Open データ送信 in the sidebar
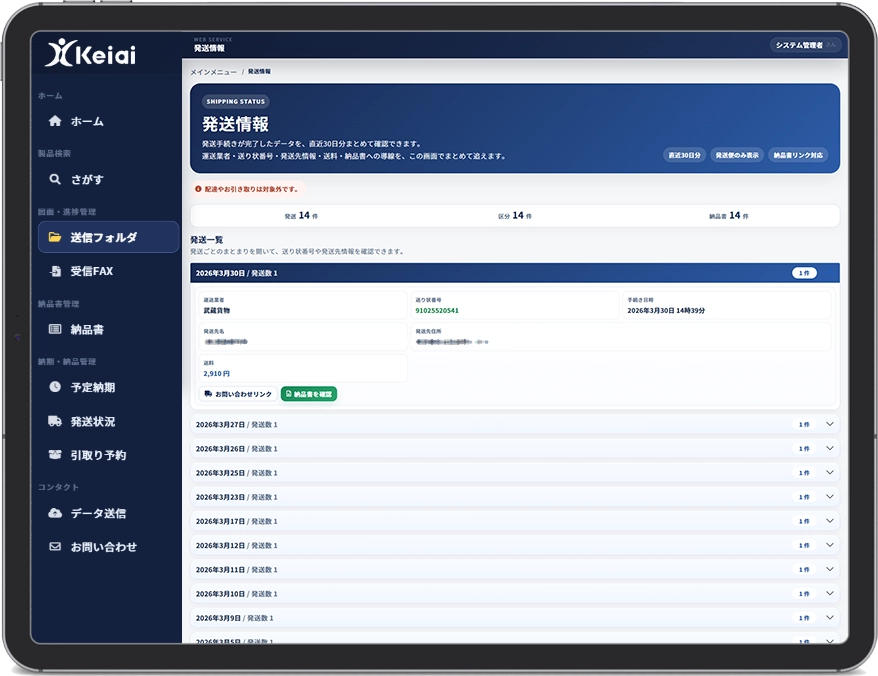The image size is (878, 676). pyautogui.click(x=109, y=513)
